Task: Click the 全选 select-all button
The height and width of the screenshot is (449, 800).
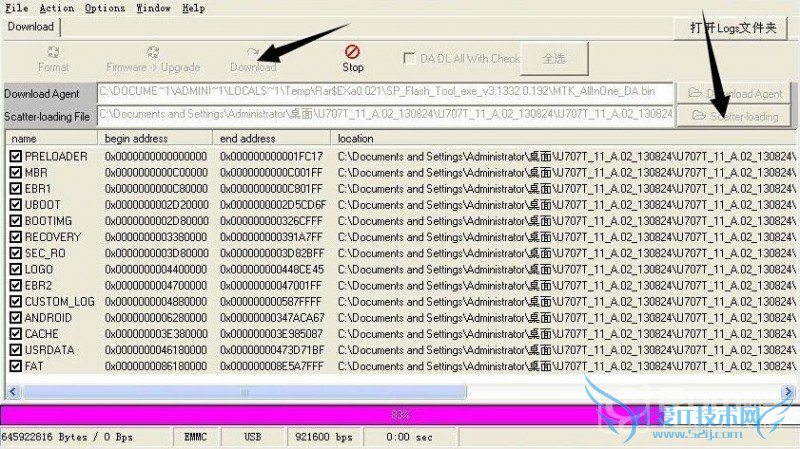Action: 554,59
